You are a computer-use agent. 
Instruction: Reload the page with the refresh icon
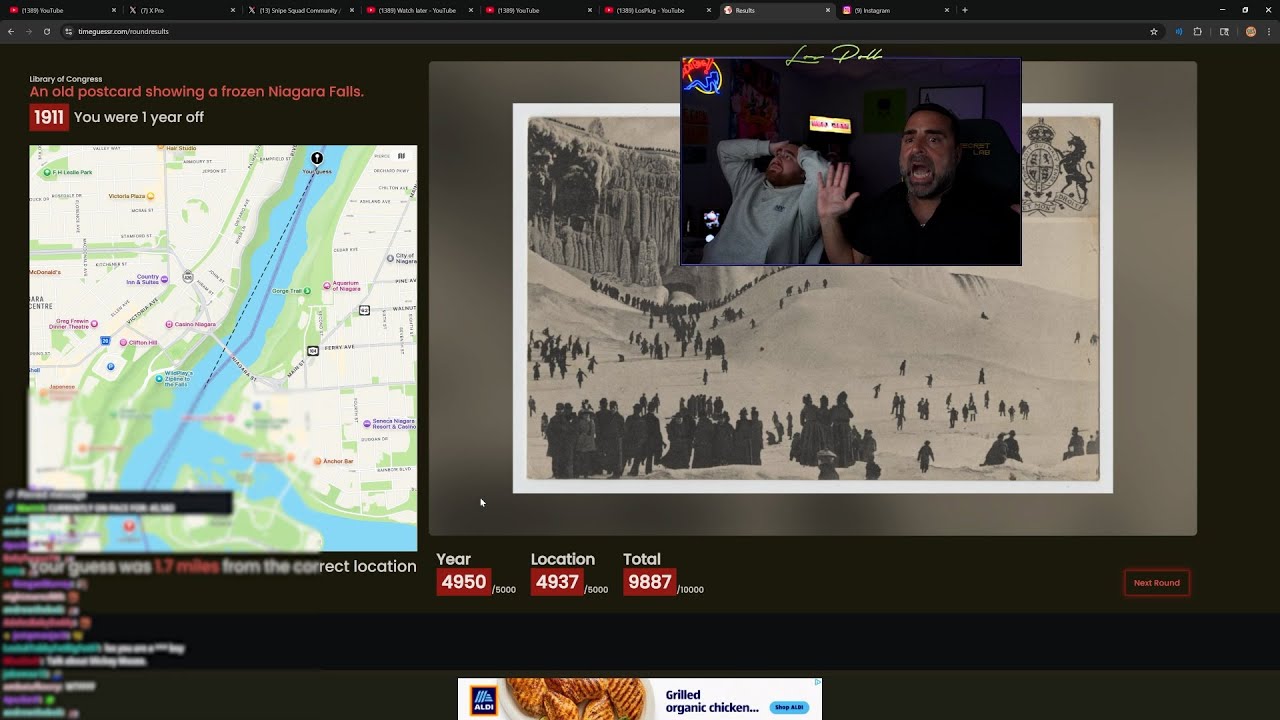coord(46,31)
